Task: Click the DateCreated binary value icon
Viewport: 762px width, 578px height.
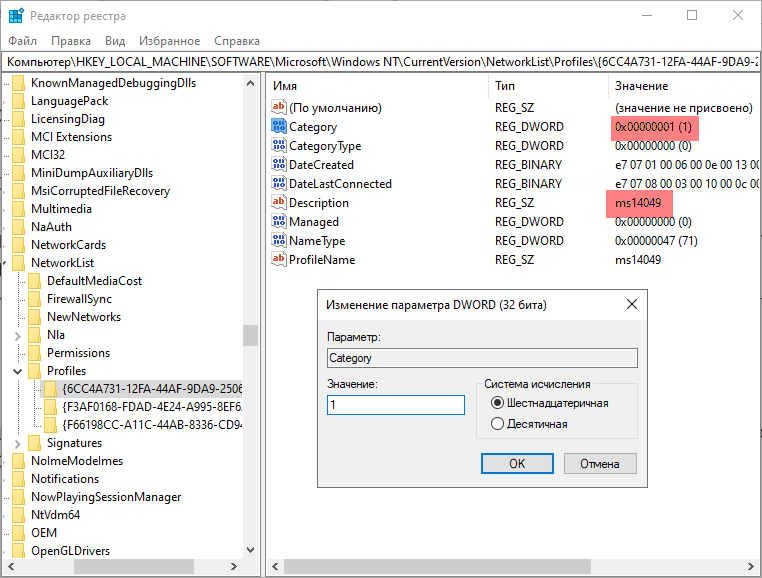Action: point(279,165)
